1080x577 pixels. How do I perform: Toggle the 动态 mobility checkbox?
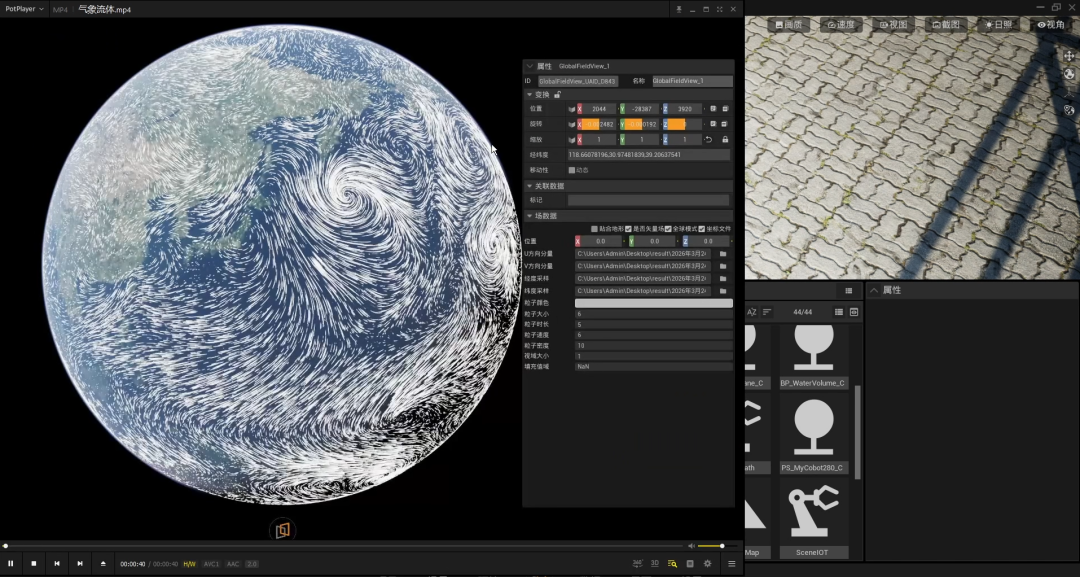pos(572,170)
